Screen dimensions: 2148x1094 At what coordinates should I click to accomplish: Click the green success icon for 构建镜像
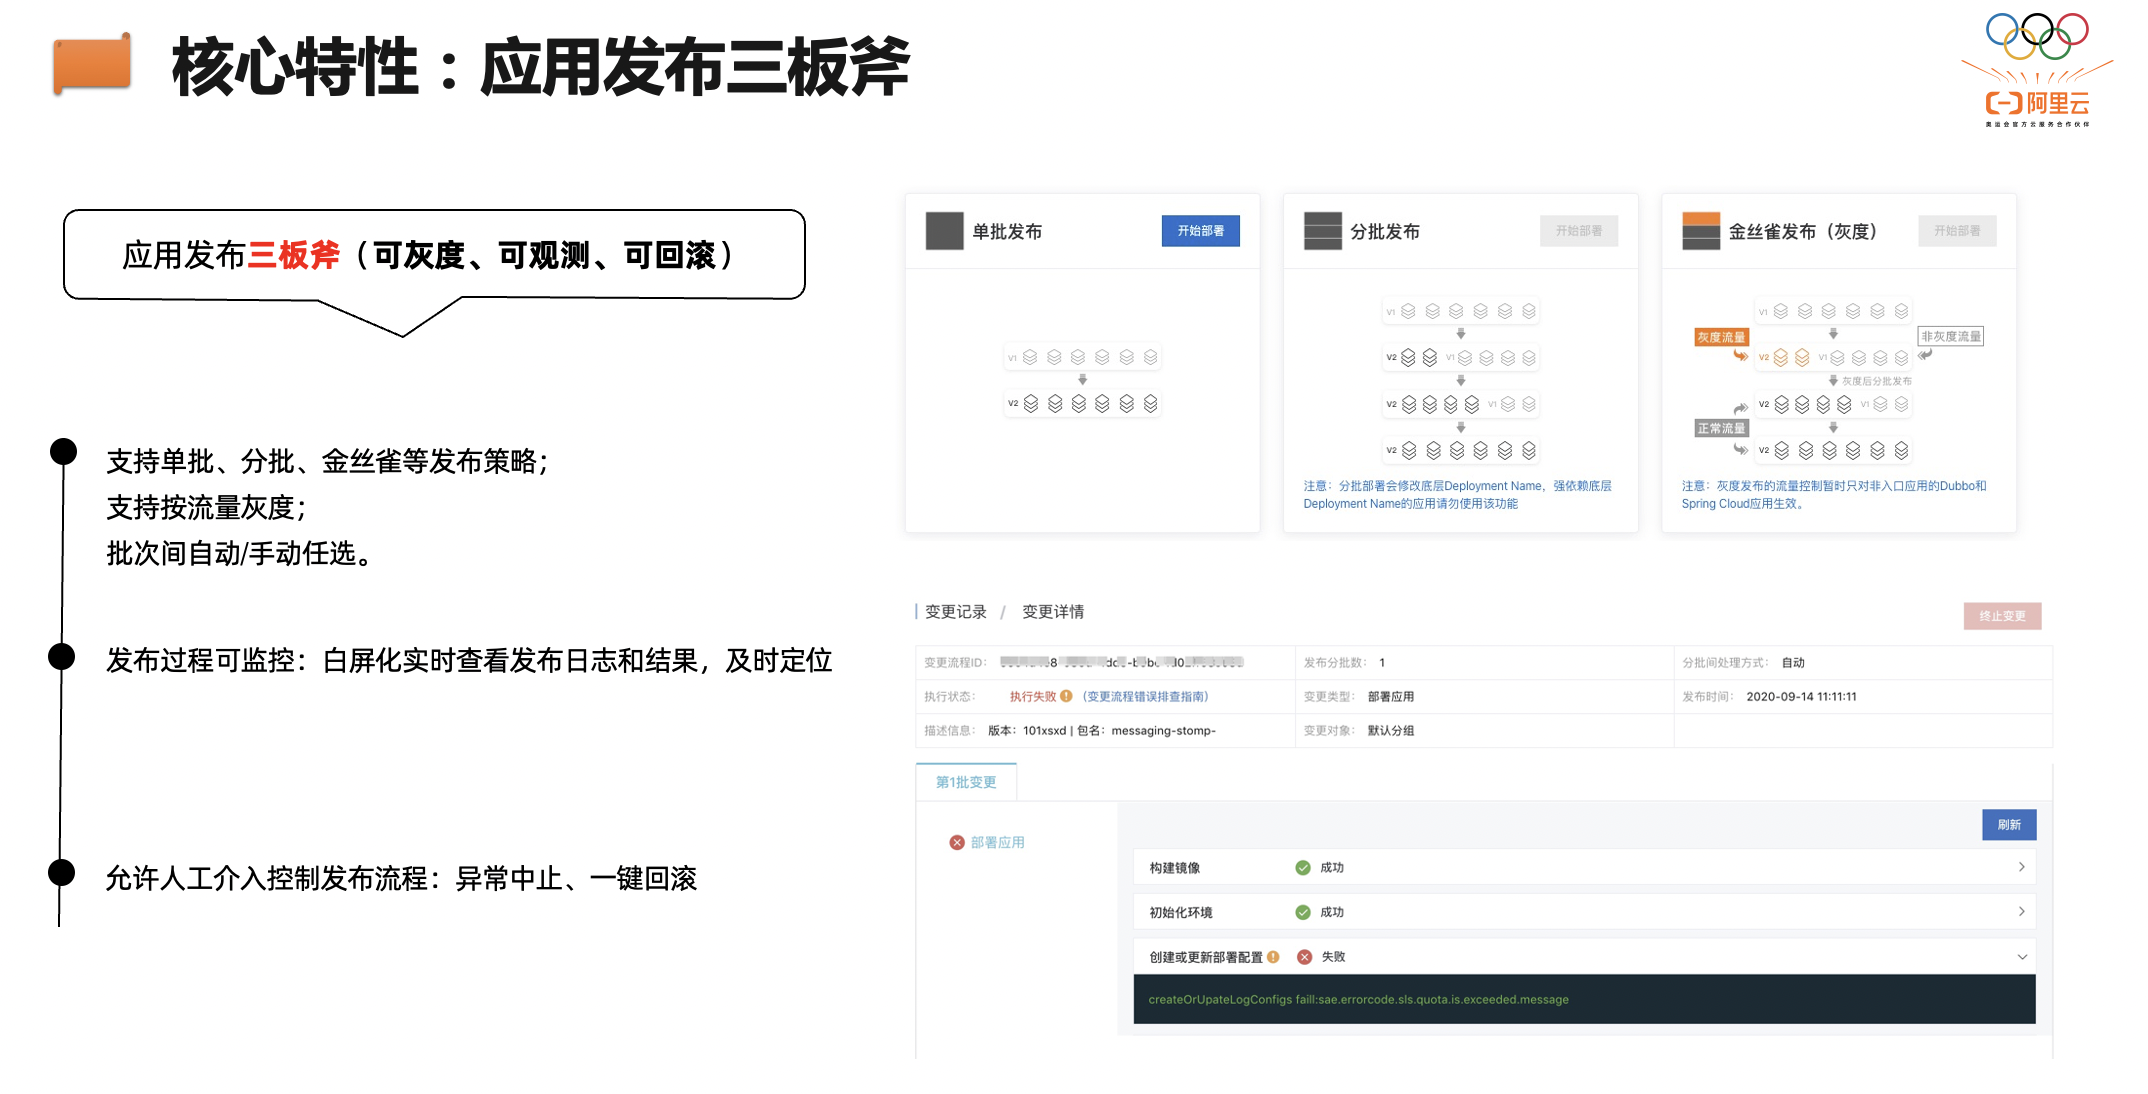point(1302,867)
